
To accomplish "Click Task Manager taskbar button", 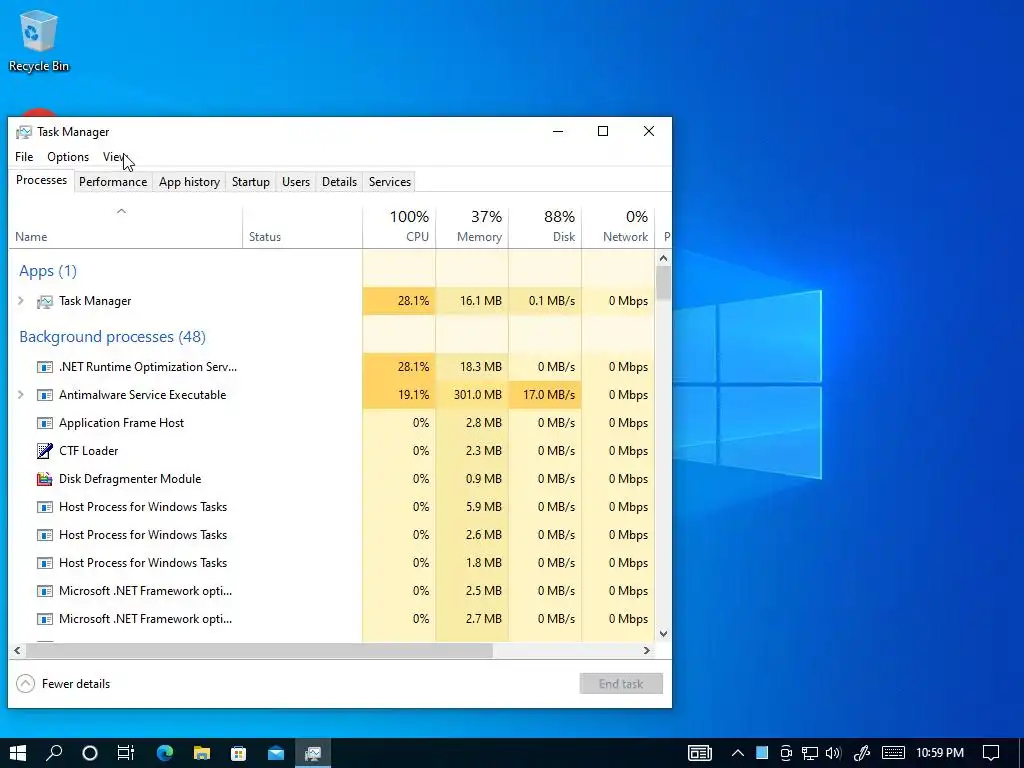I will click(313, 753).
